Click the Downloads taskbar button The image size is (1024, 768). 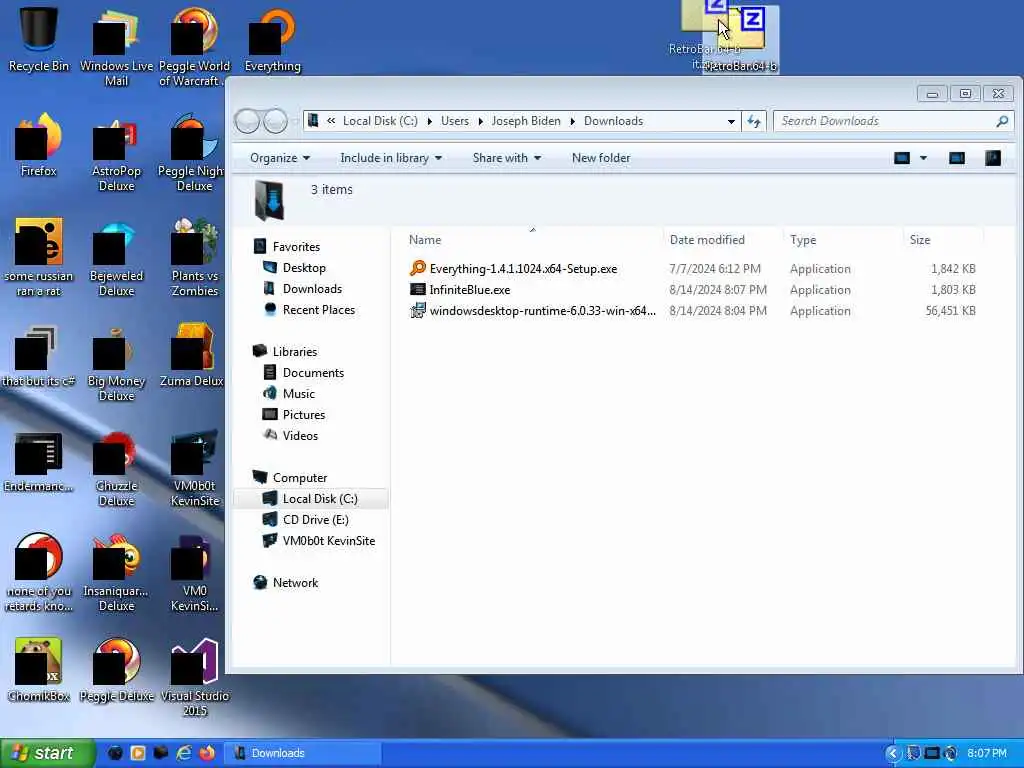[x=302, y=753]
